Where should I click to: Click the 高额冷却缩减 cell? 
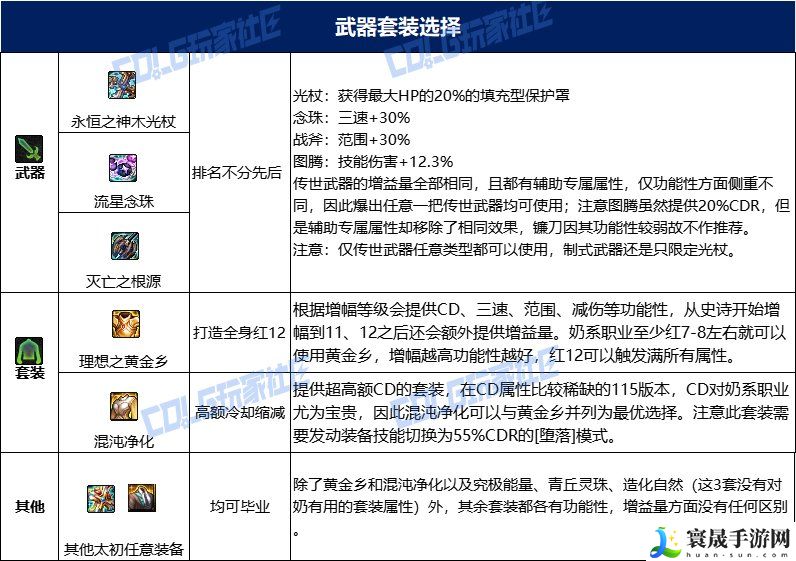coord(240,412)
